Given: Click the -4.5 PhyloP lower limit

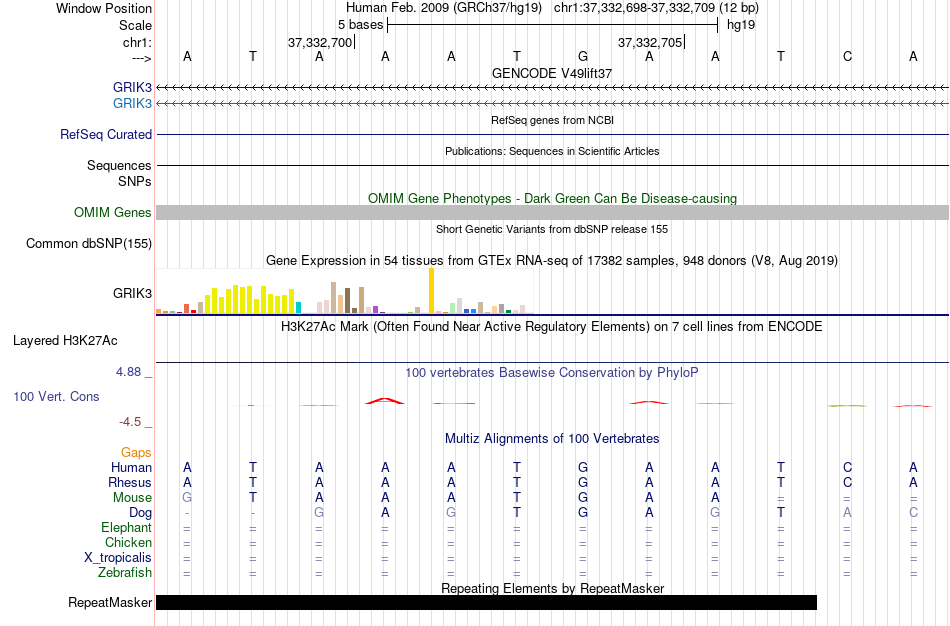Looking at the screenshot, I should tap(130, 422).
